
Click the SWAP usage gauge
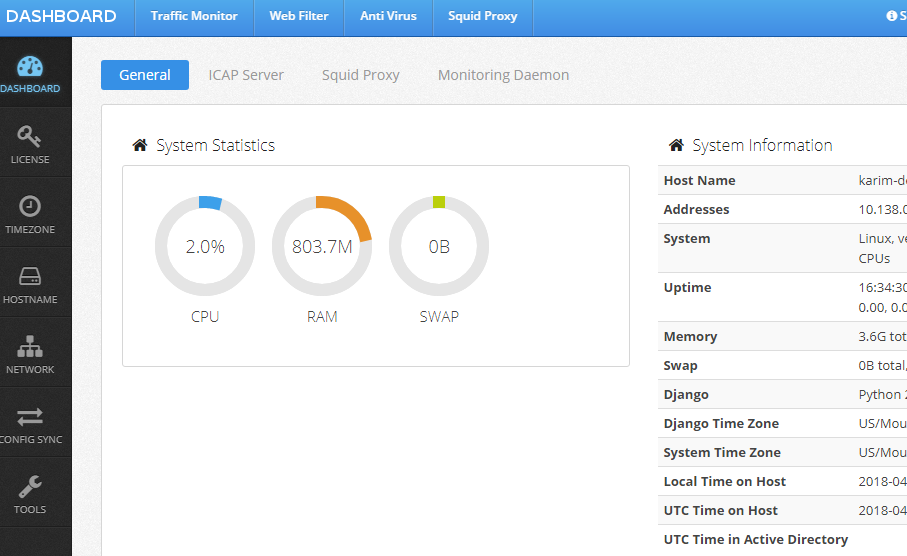point(438,246)
